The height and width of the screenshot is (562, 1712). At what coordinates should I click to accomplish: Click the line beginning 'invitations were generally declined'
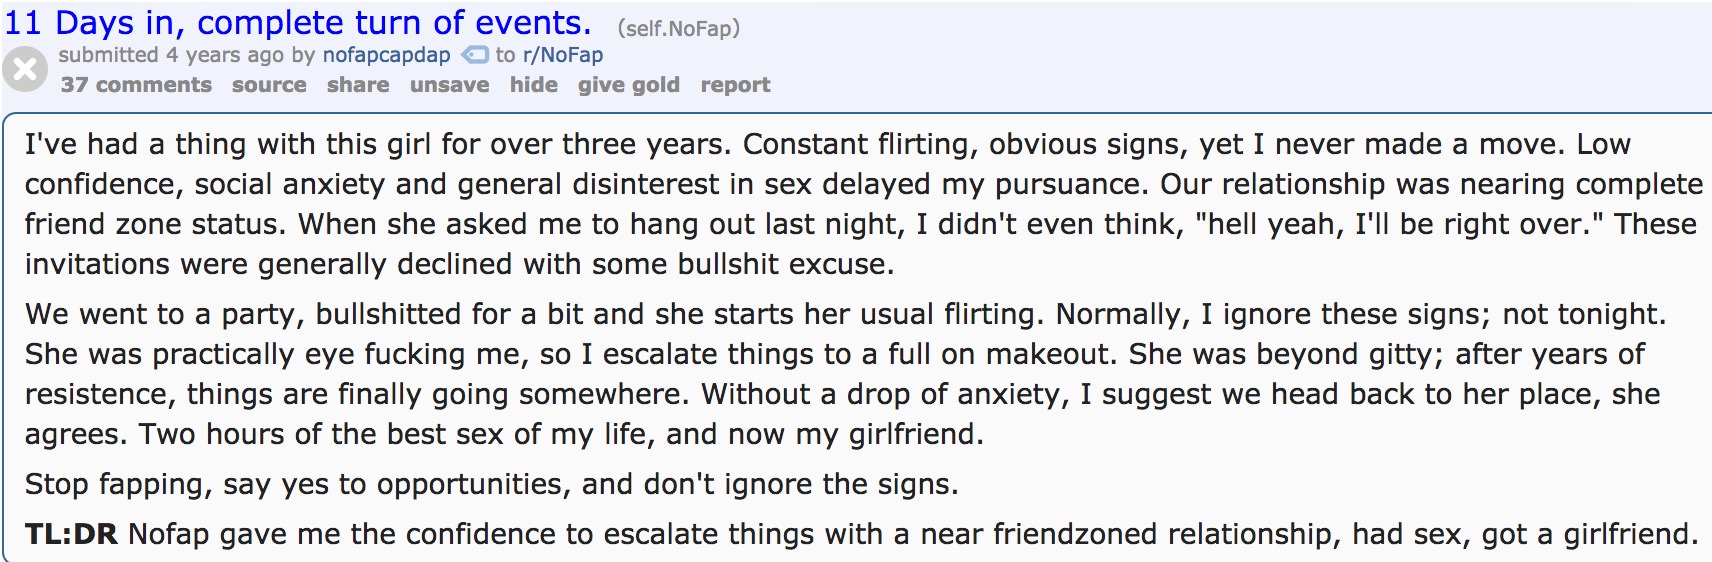tap(459, 264)
